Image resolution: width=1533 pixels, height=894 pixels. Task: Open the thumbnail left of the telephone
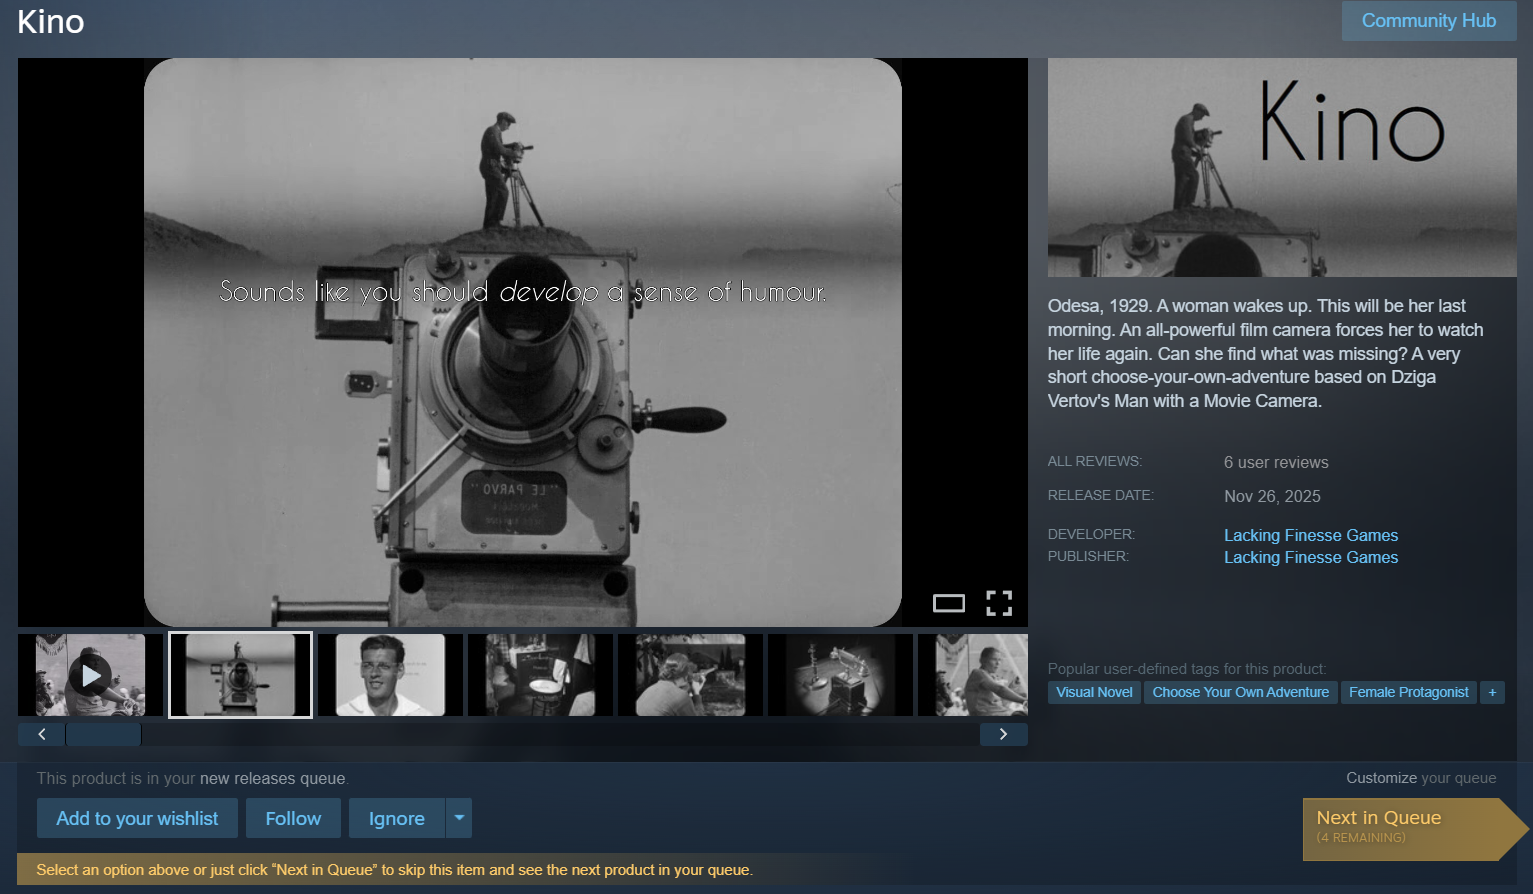coord(690,675)
